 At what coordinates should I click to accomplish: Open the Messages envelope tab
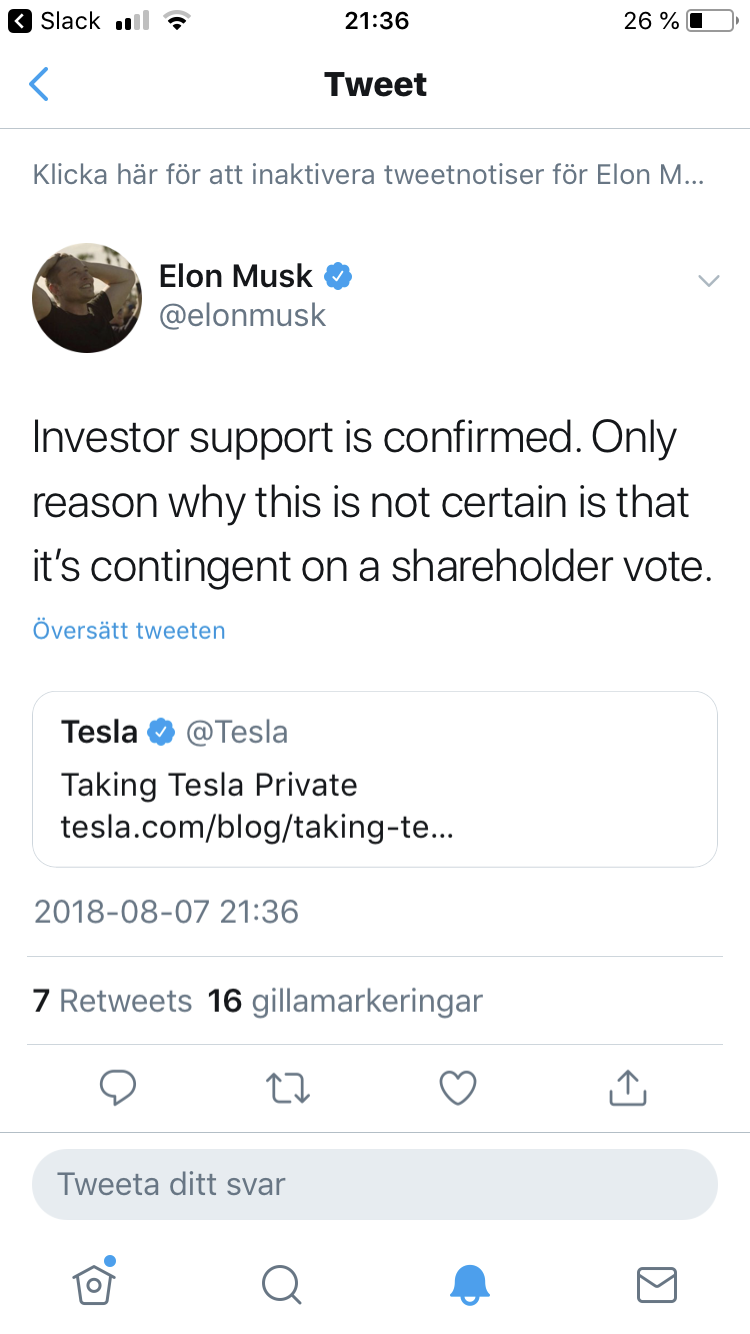[657, 1284]
